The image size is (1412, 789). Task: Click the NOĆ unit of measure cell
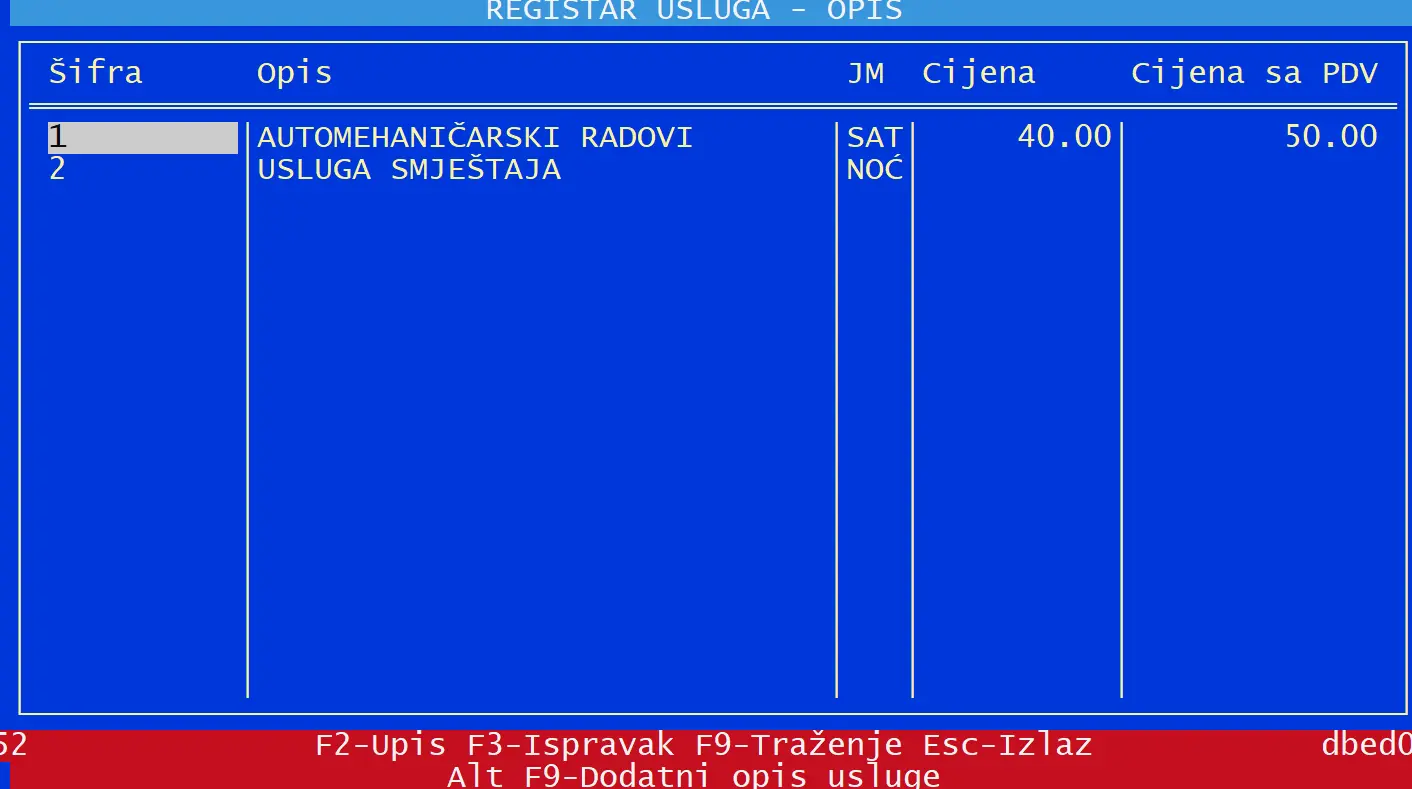tap(874, 169)
